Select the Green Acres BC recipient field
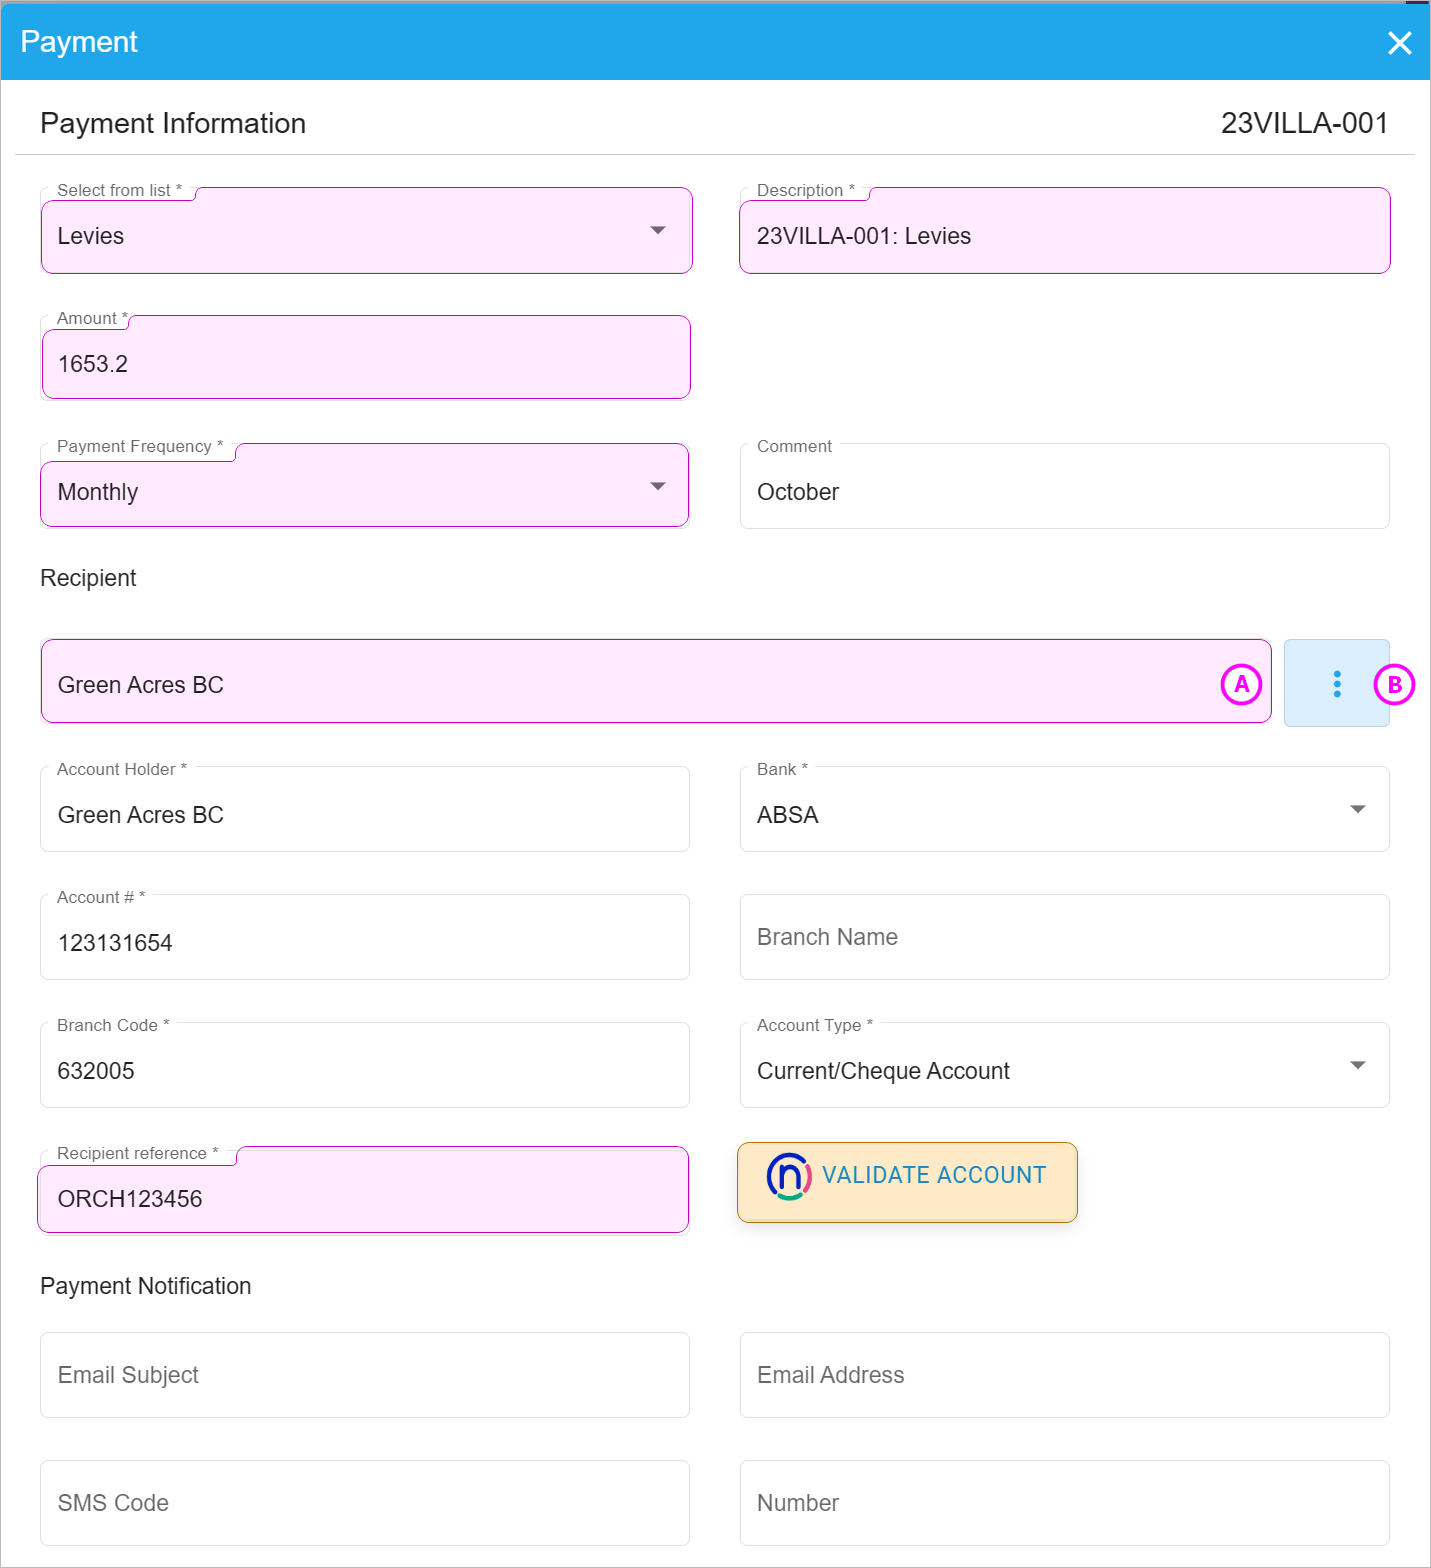1431x1568 pixels. (656, 681)
